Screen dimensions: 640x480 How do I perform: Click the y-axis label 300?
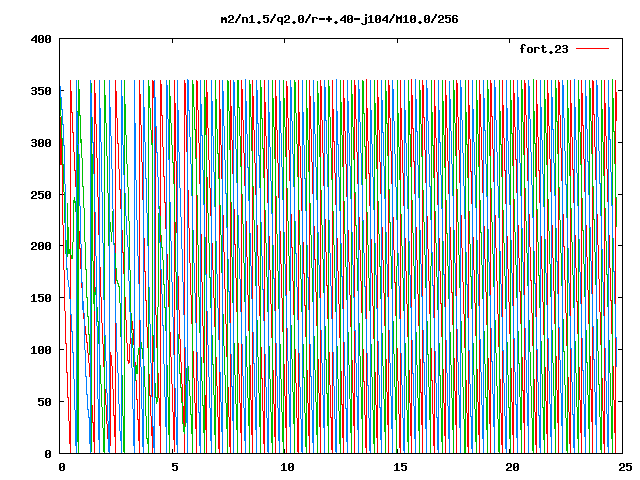click(41, 143)
